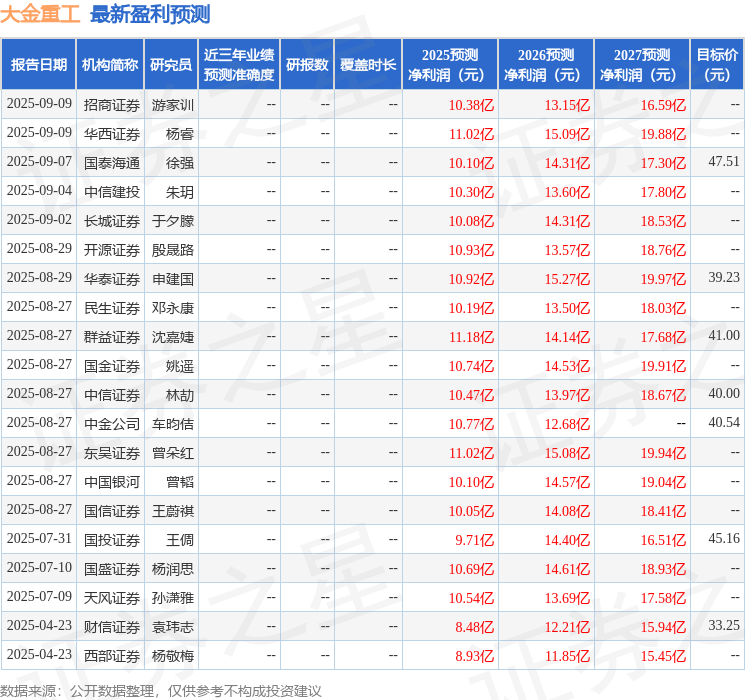The image size is (745, 700).
Task: Click researcher name 申建国
Action: click(x=173, y=279)
